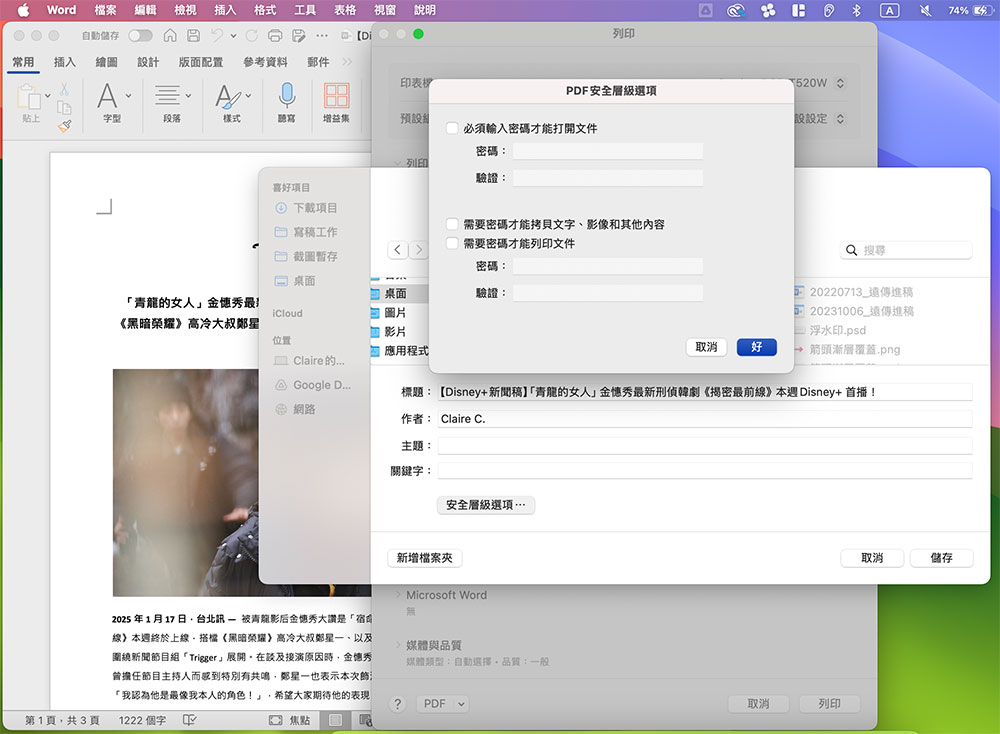
Task: Click the 關鍵字 input field
Action: (x=705, y=471)
